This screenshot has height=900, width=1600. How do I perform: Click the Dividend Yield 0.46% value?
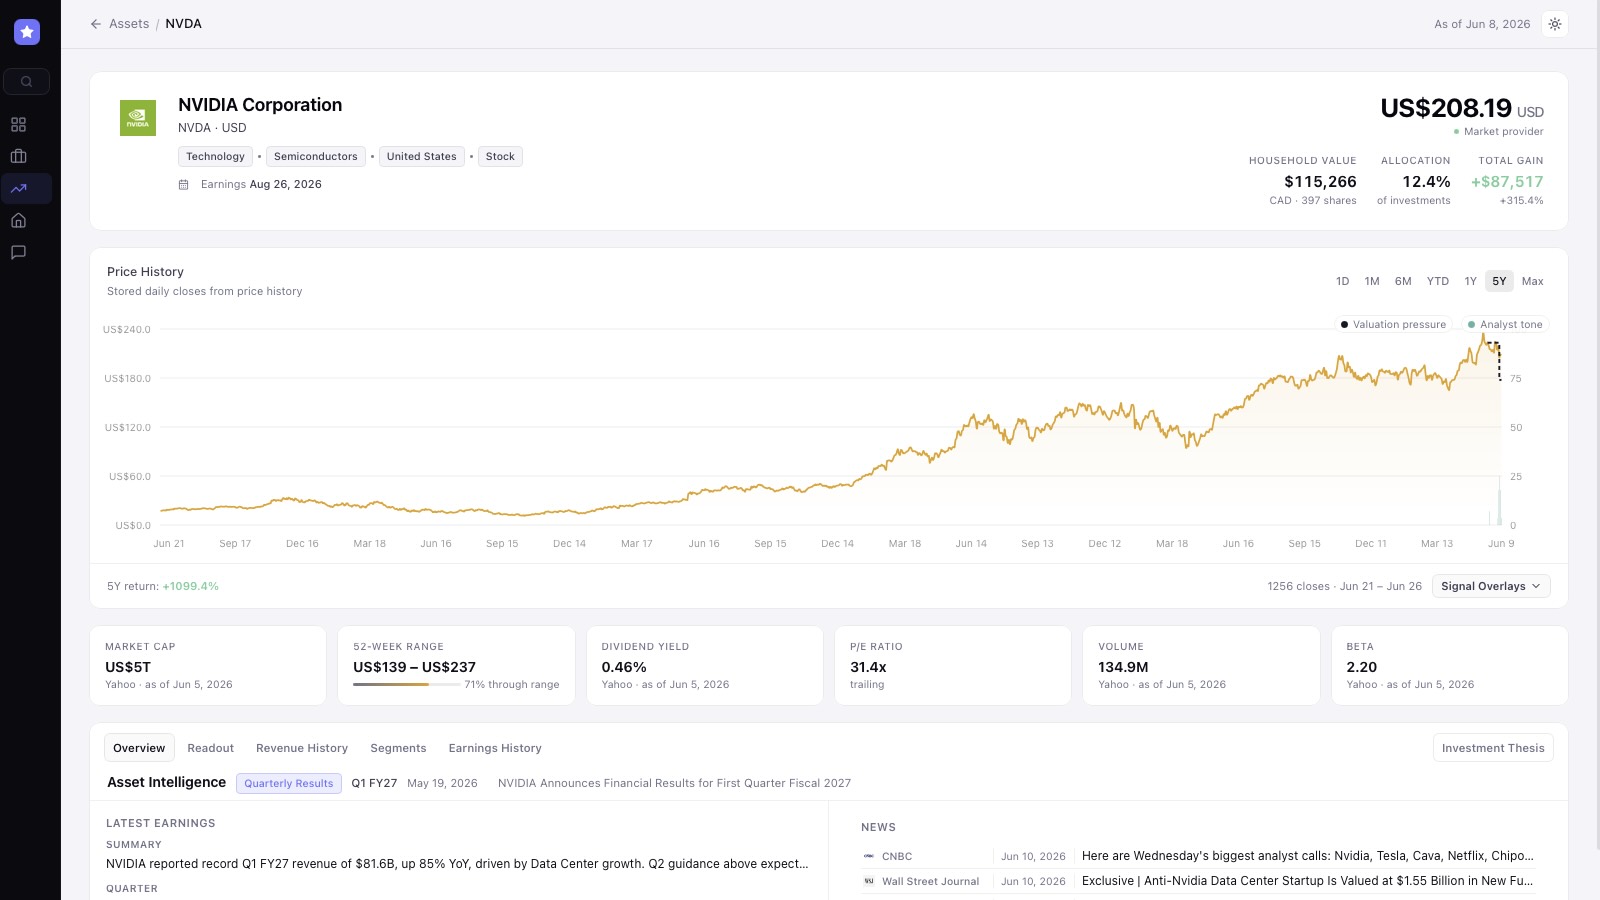(x=624, y=668)
